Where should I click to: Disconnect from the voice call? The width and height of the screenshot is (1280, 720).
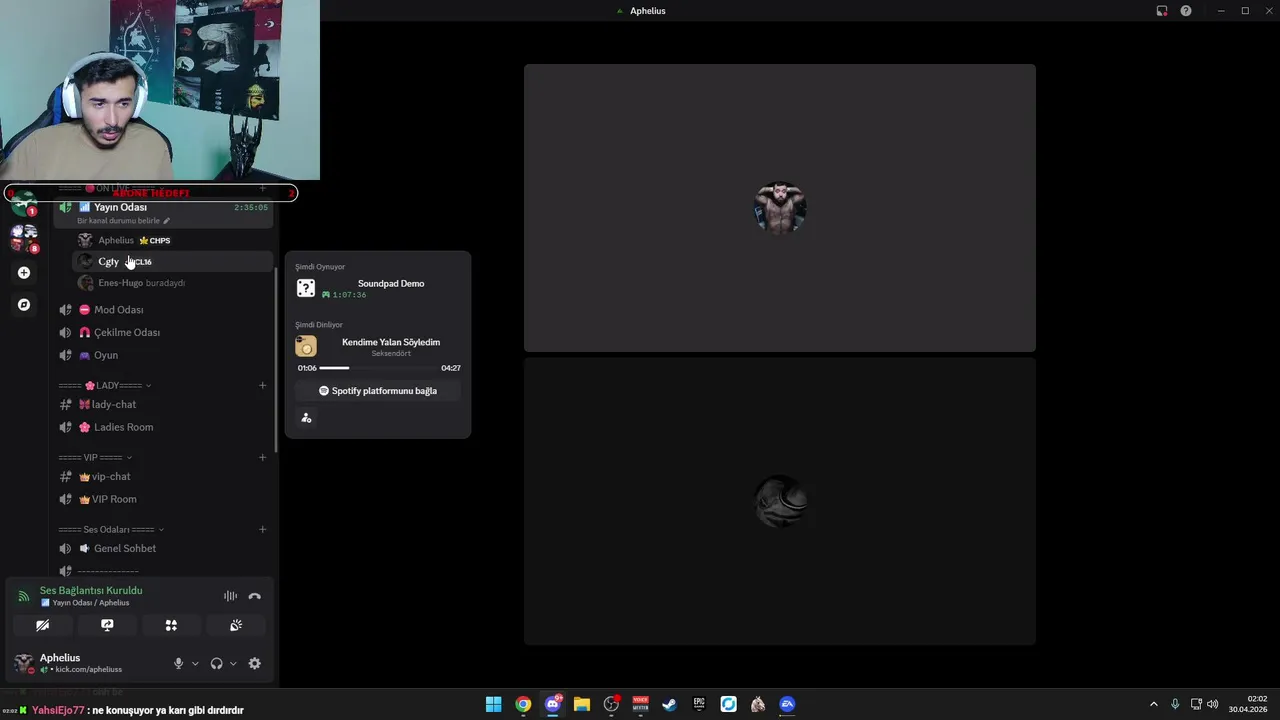click(255, 596)
